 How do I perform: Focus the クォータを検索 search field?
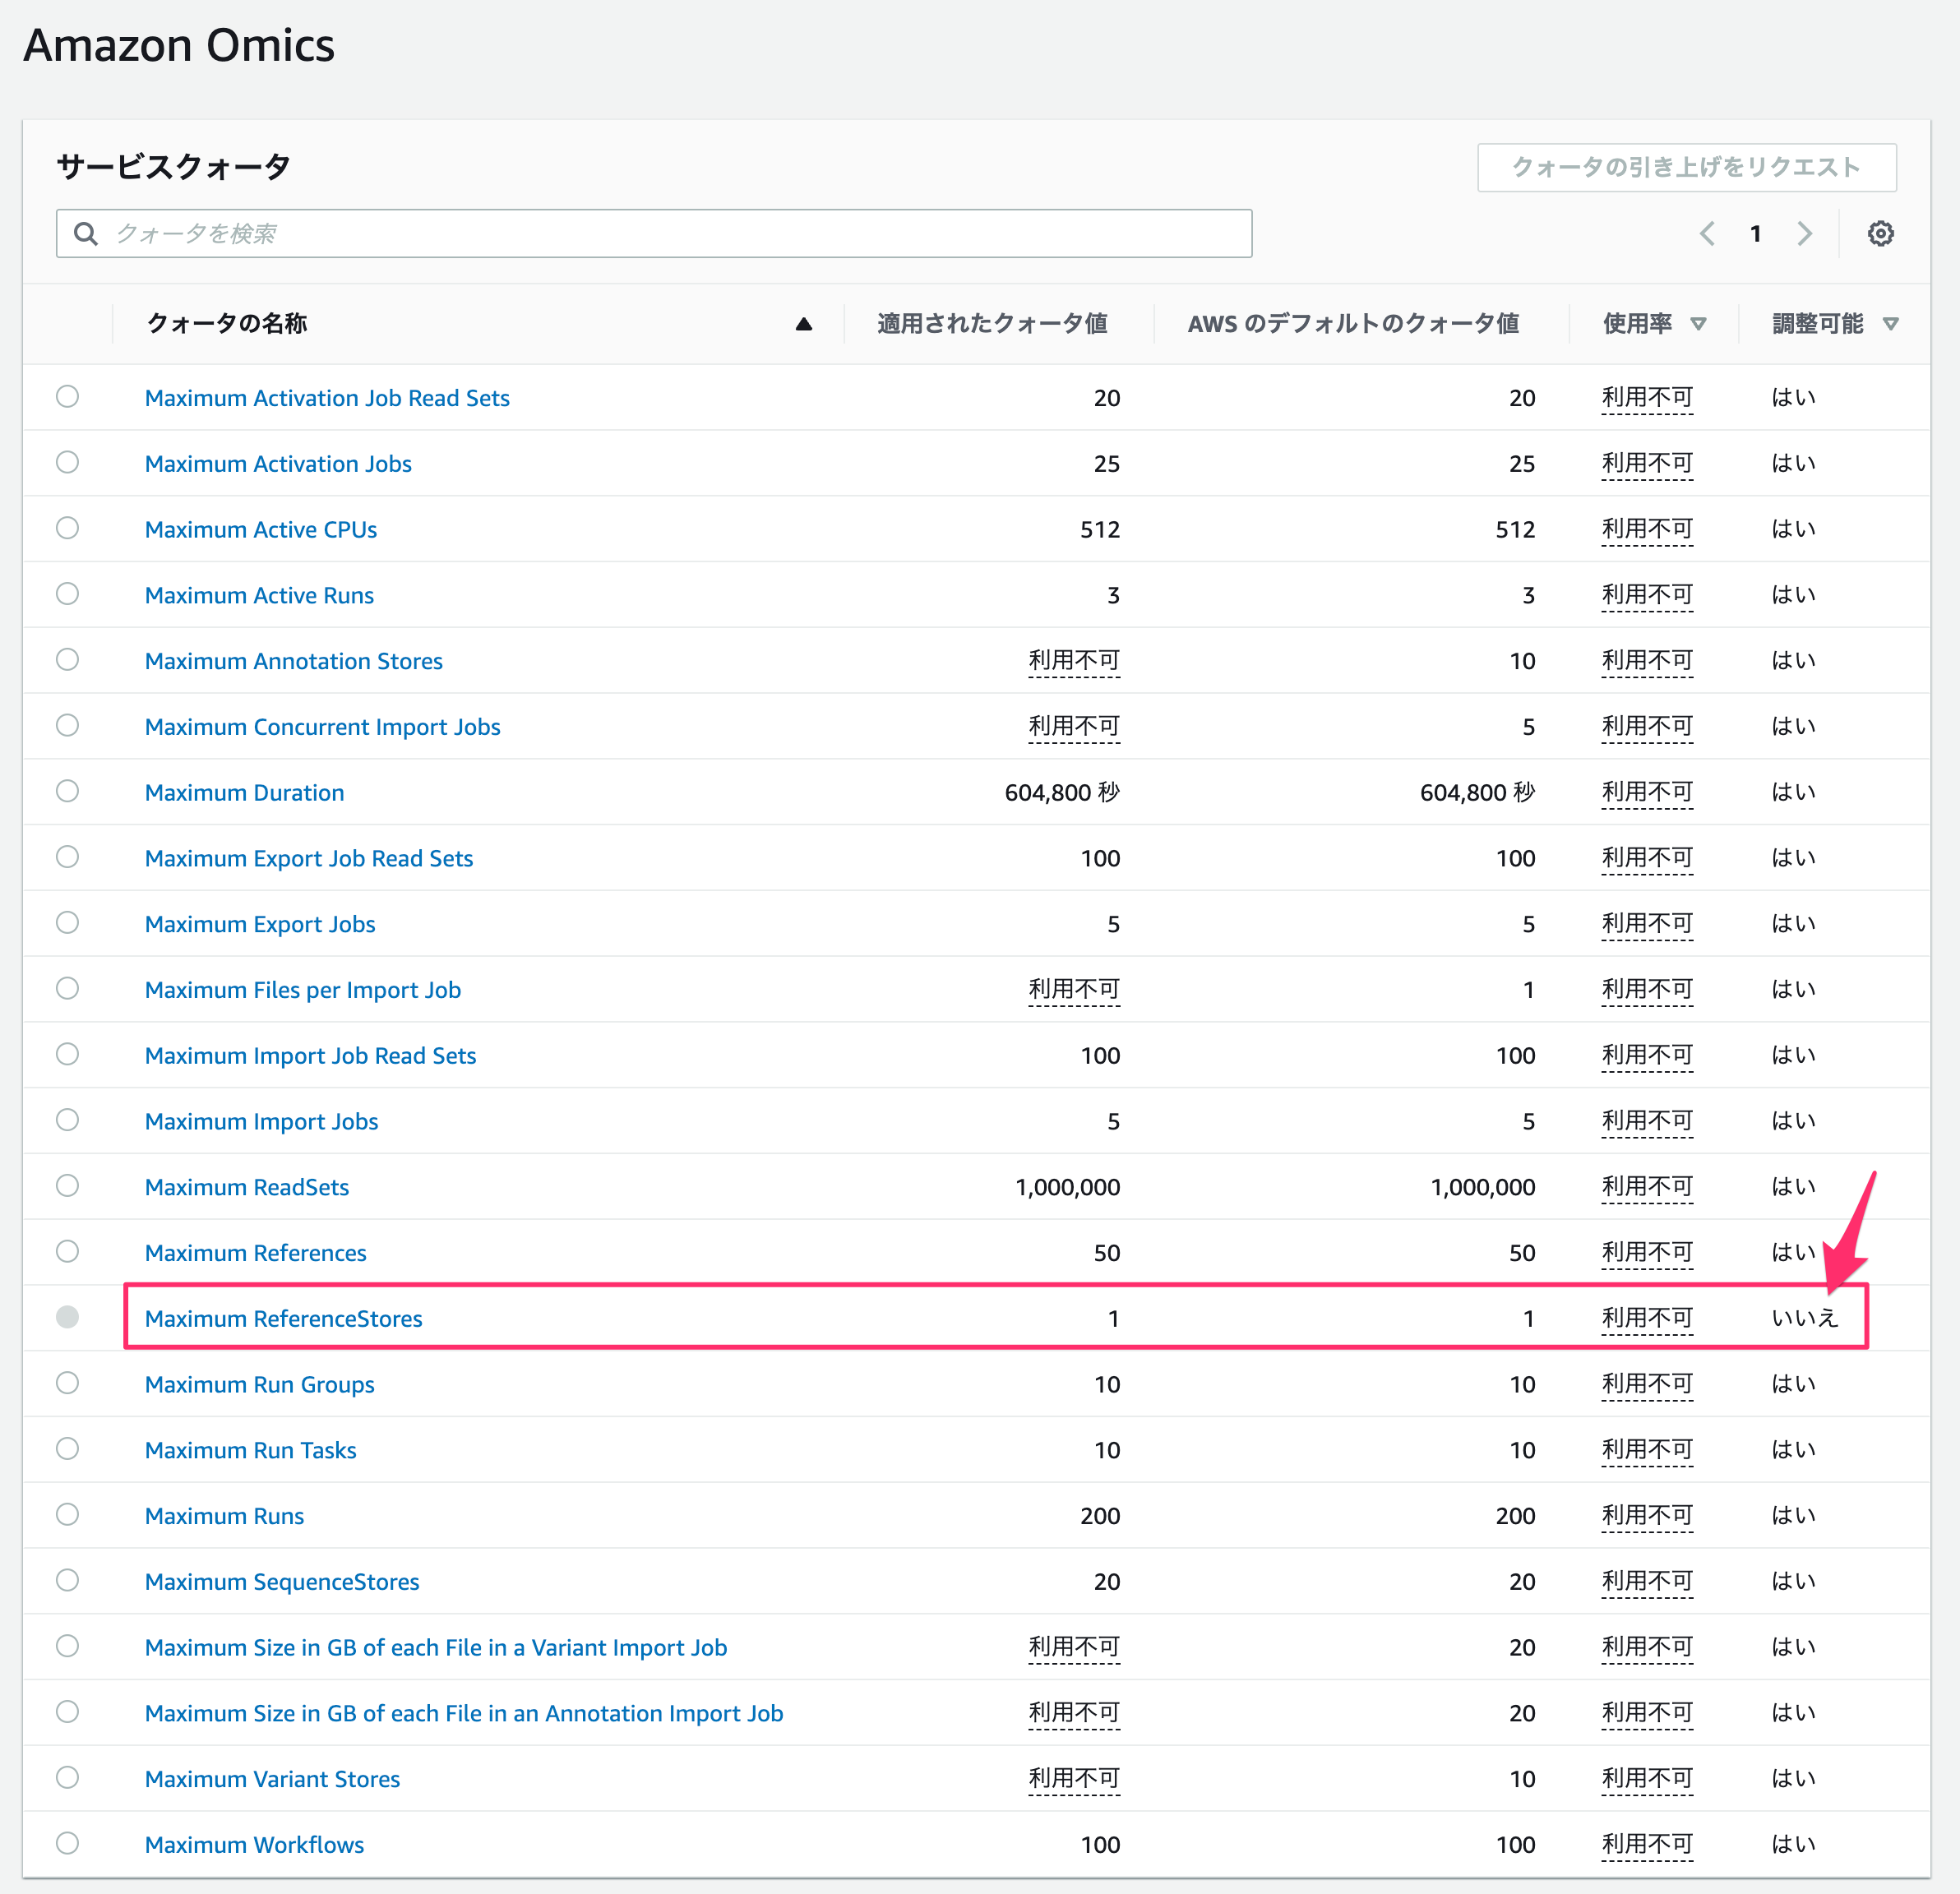(654, 233)
